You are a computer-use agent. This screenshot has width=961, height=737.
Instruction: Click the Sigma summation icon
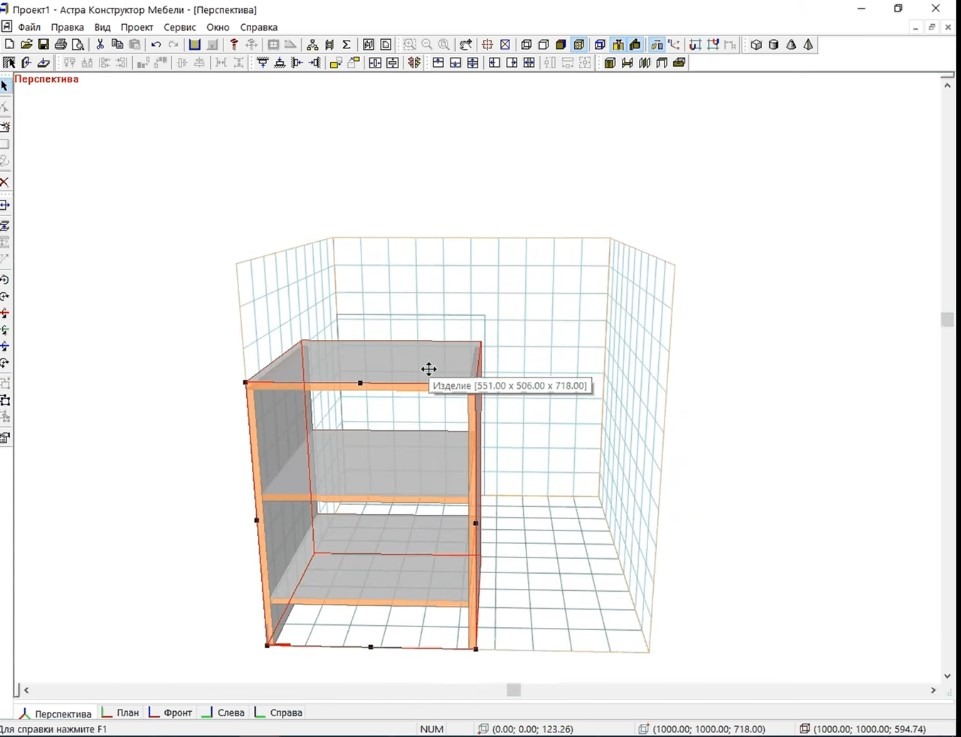346,45
